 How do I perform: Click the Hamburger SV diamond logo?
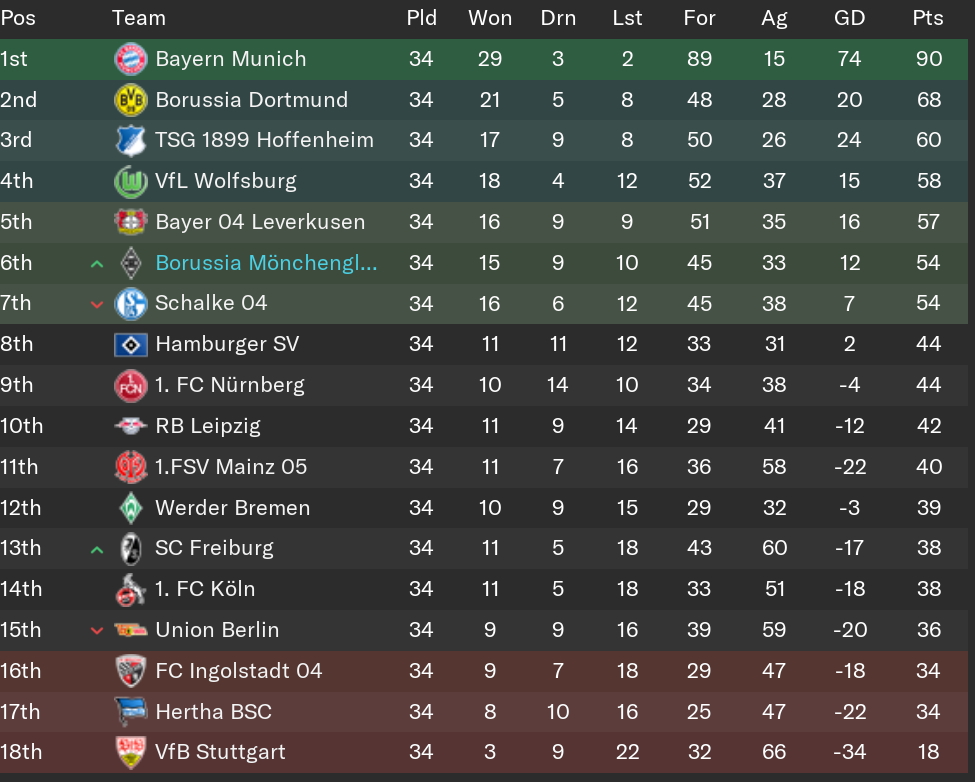coord(131,344)
